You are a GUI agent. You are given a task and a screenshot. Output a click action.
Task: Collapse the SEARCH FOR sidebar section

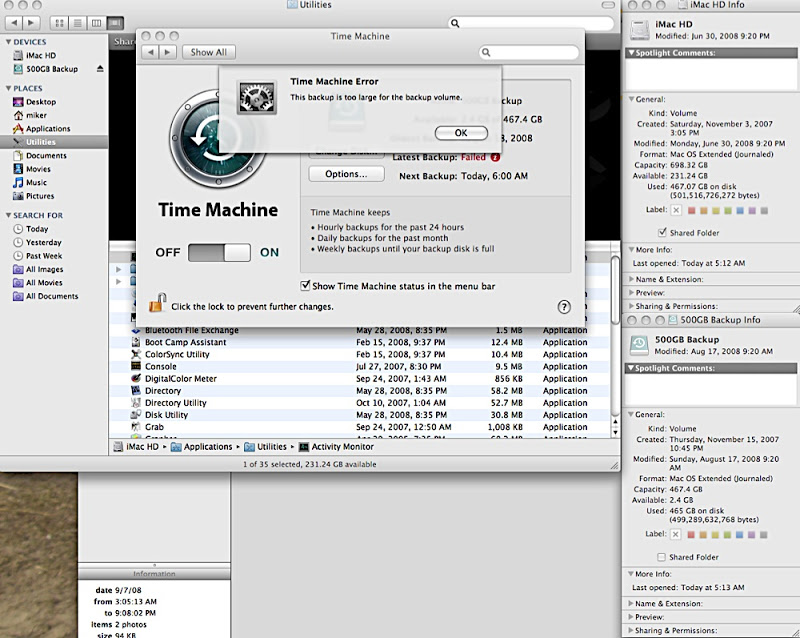click(8, 215)
